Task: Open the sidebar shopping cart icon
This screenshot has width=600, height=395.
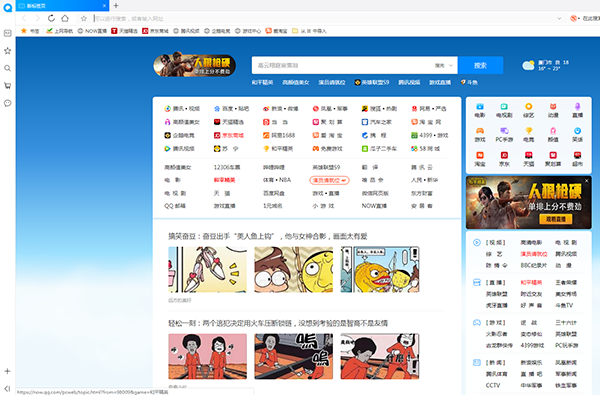Action: coord(7,86)
